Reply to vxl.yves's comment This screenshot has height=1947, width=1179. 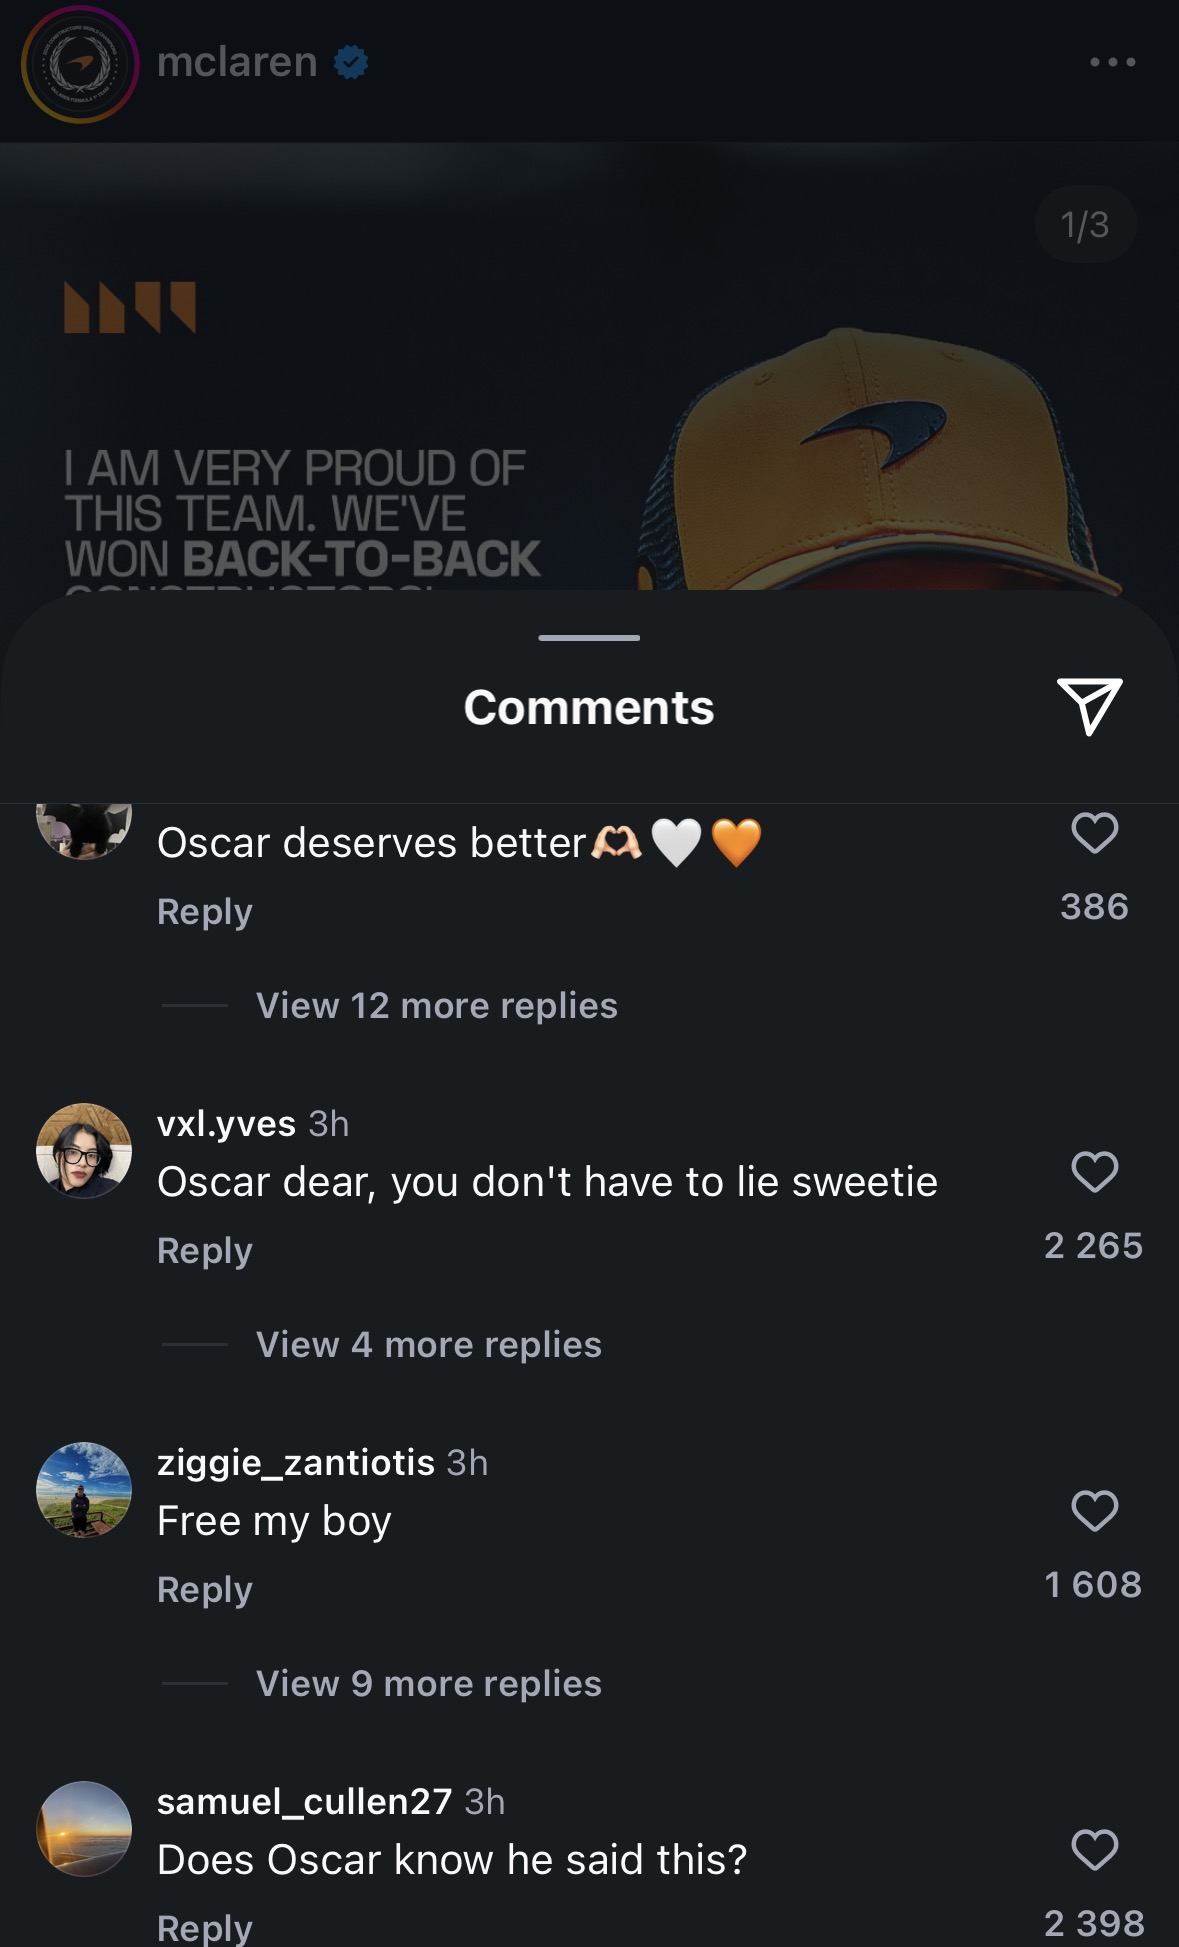coord(205,1251)
